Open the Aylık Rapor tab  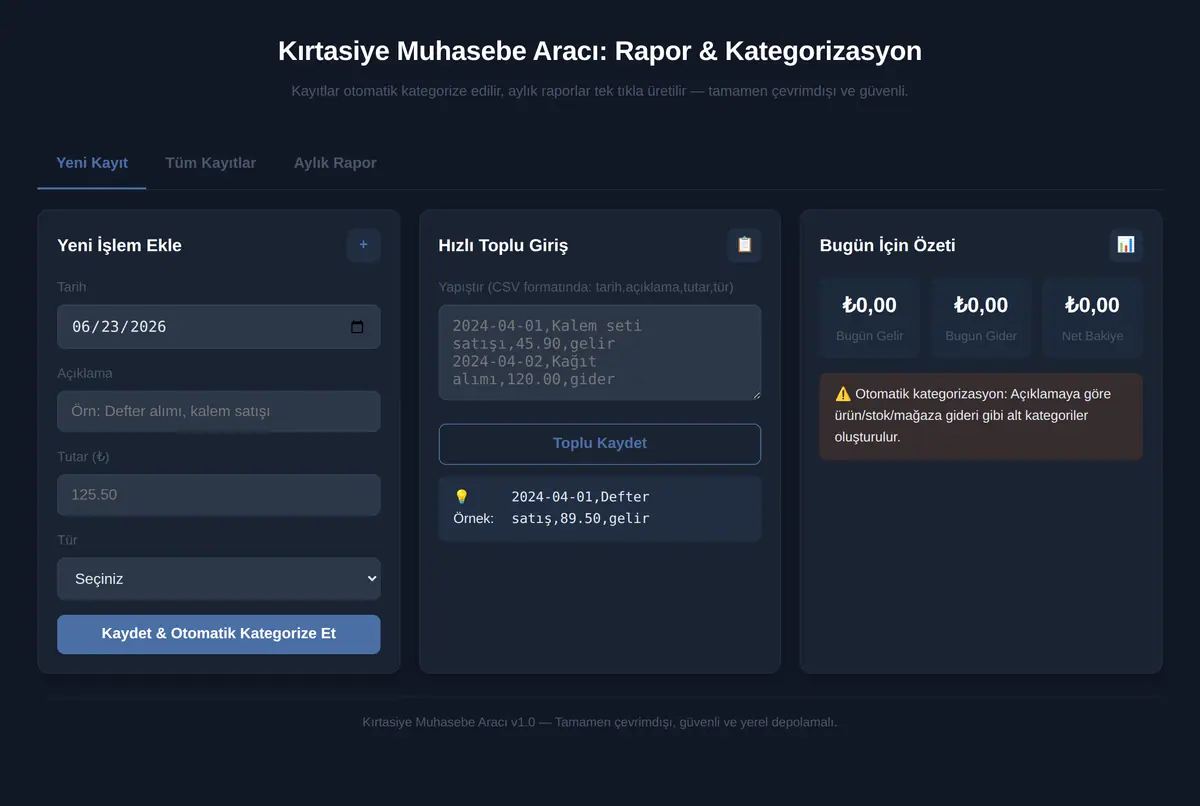[x=335, y=163]
